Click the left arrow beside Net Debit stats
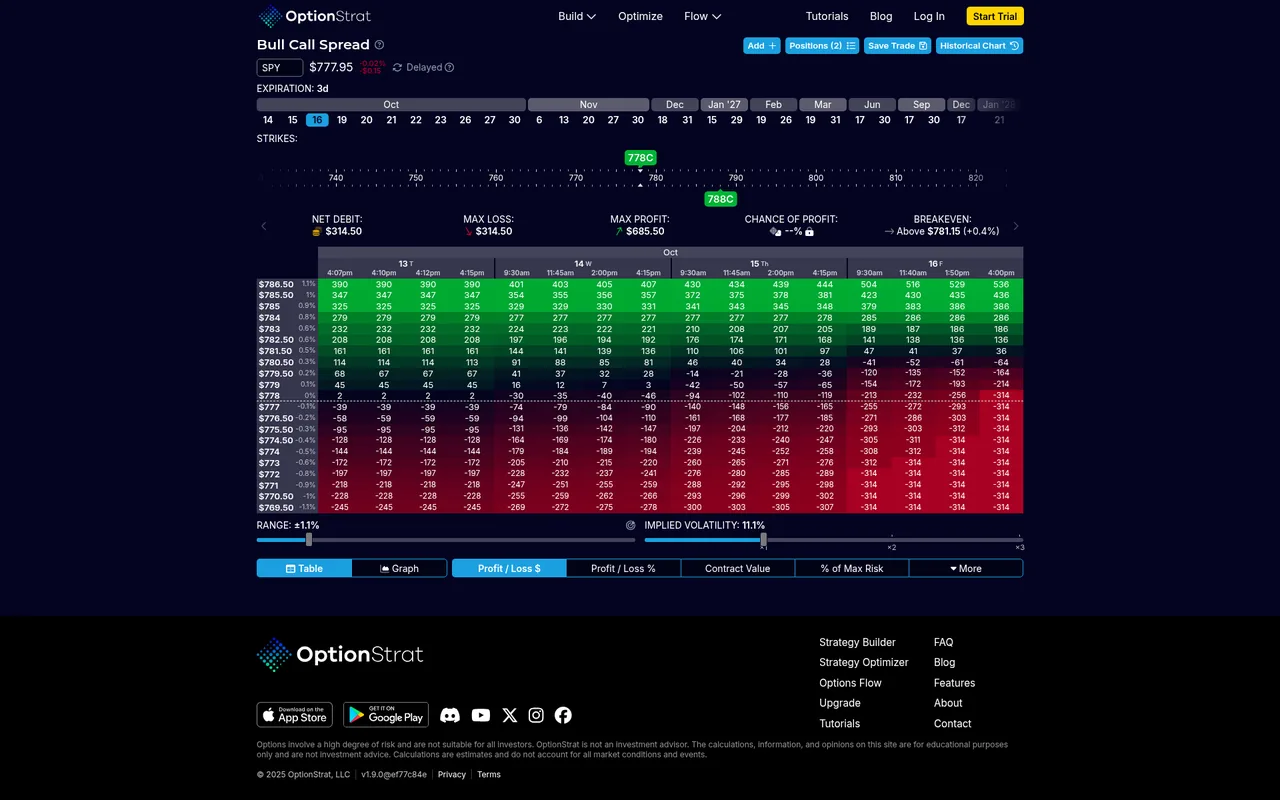 264,226
